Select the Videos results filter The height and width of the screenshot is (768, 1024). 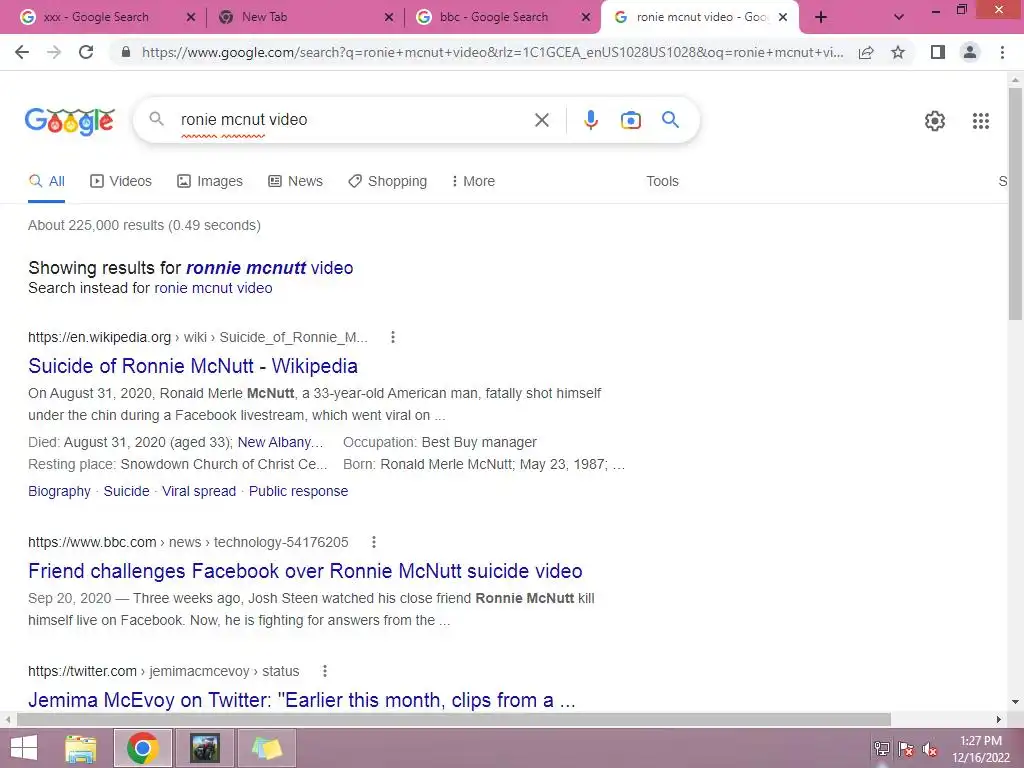coord(121,182)
